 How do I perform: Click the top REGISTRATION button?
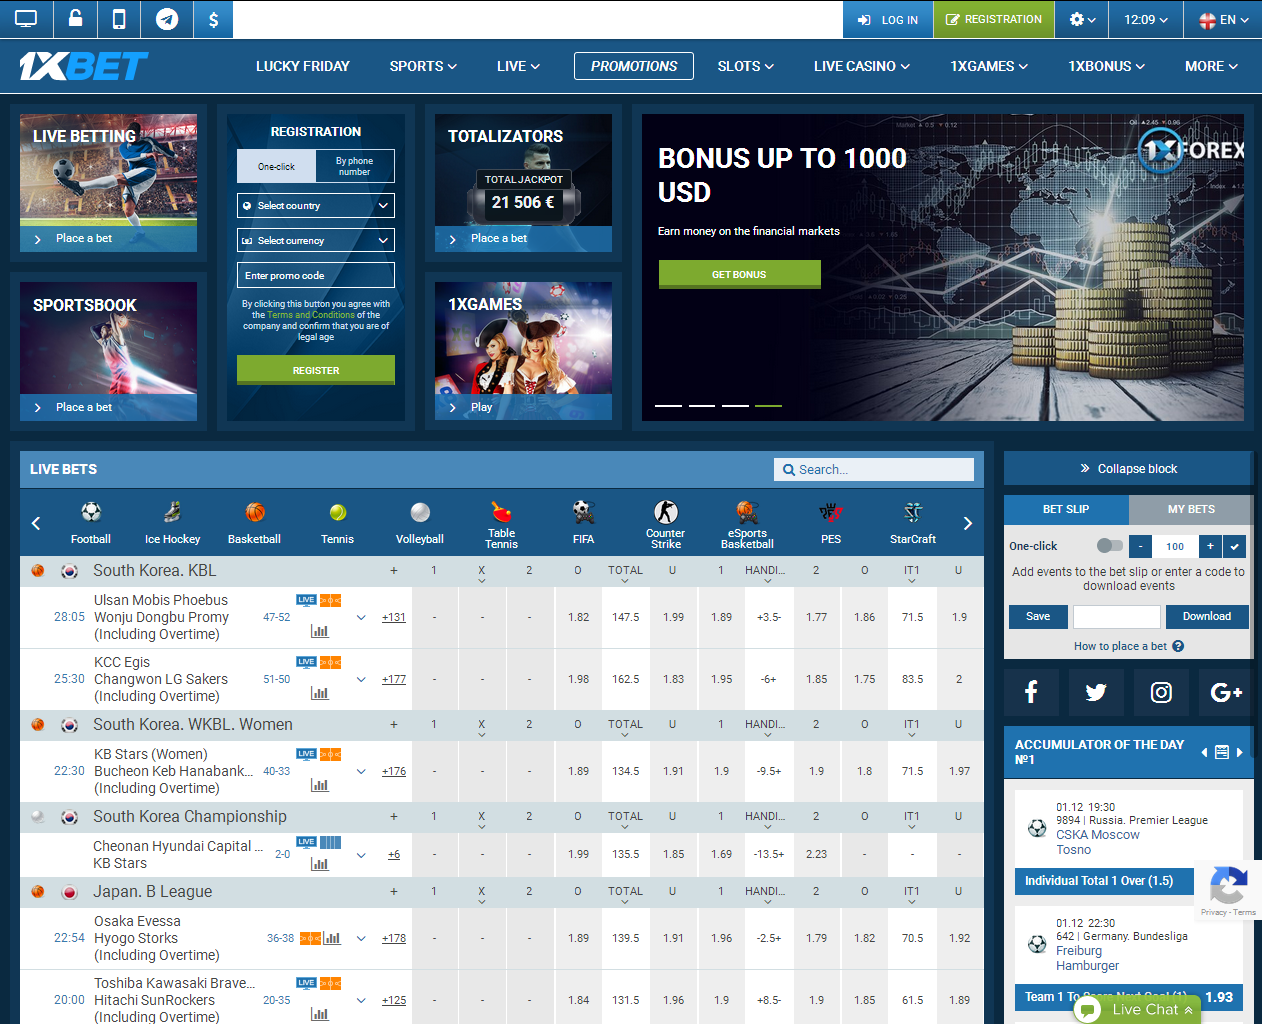[994, 19]
